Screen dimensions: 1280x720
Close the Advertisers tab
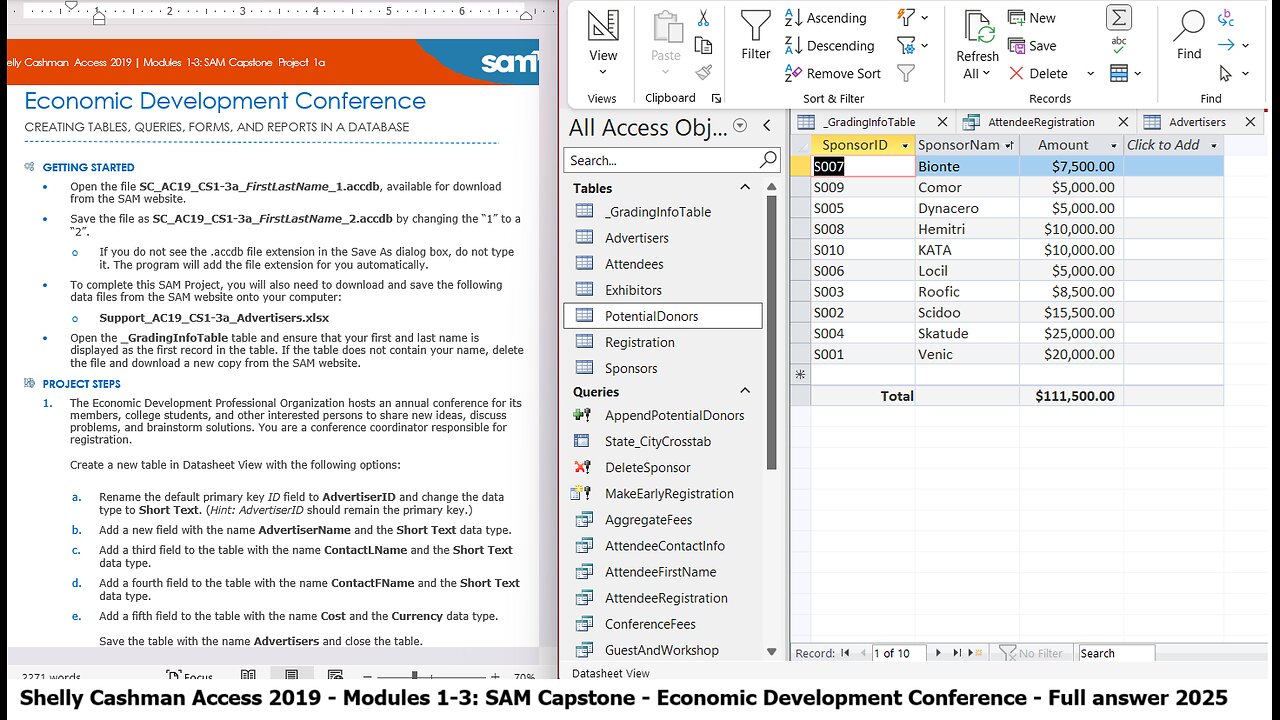(1250, 122)
